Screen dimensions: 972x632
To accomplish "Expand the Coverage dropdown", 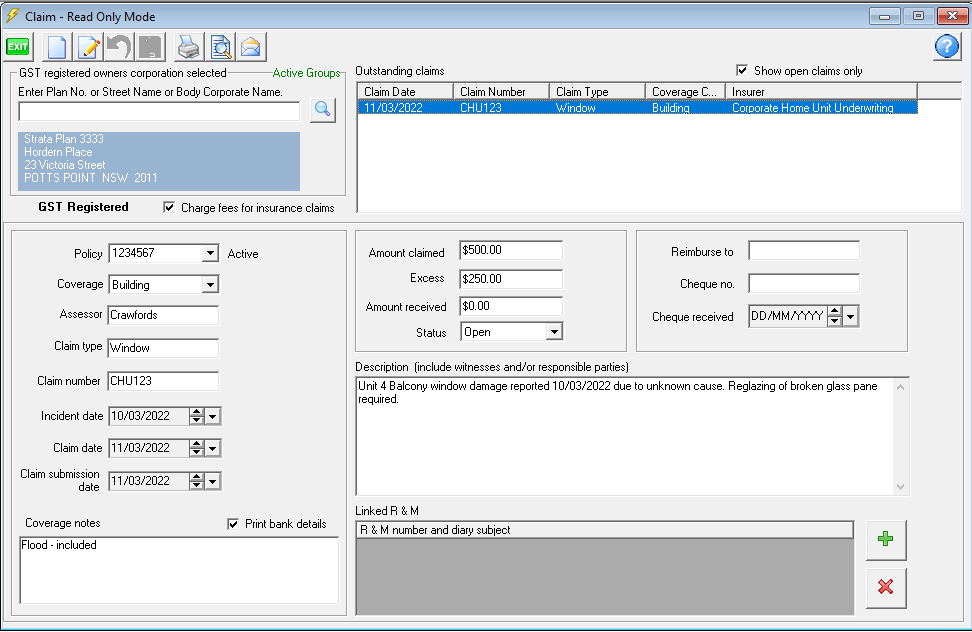I will pos(210,285).
